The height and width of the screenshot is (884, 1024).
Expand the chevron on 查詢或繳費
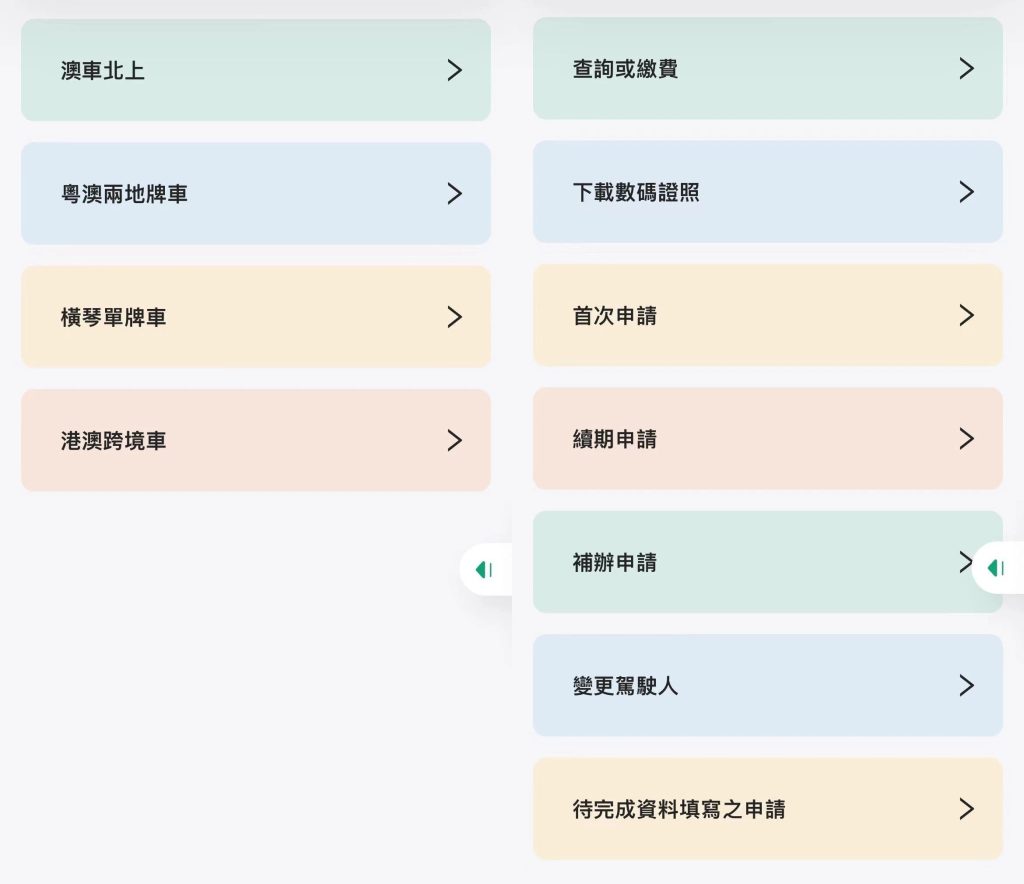click(966, 68)
